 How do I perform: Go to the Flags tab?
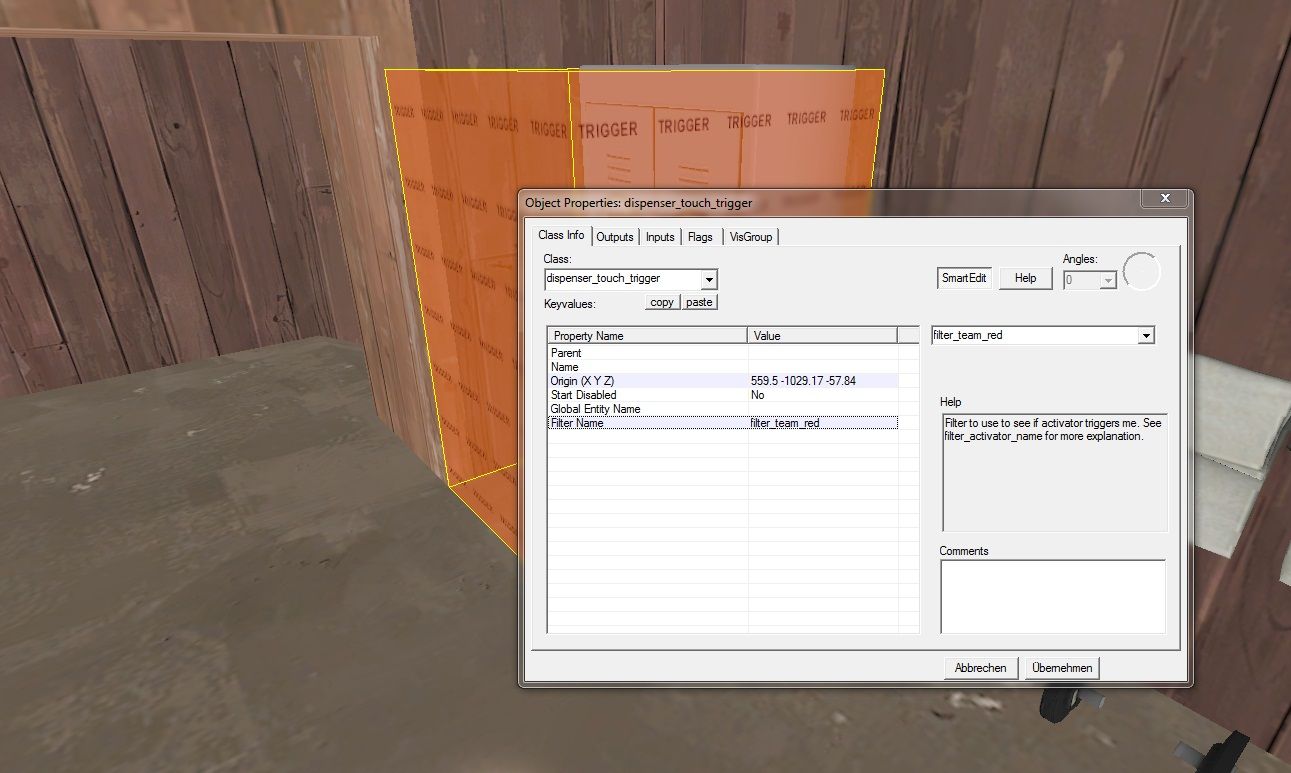tap(700, 237)
